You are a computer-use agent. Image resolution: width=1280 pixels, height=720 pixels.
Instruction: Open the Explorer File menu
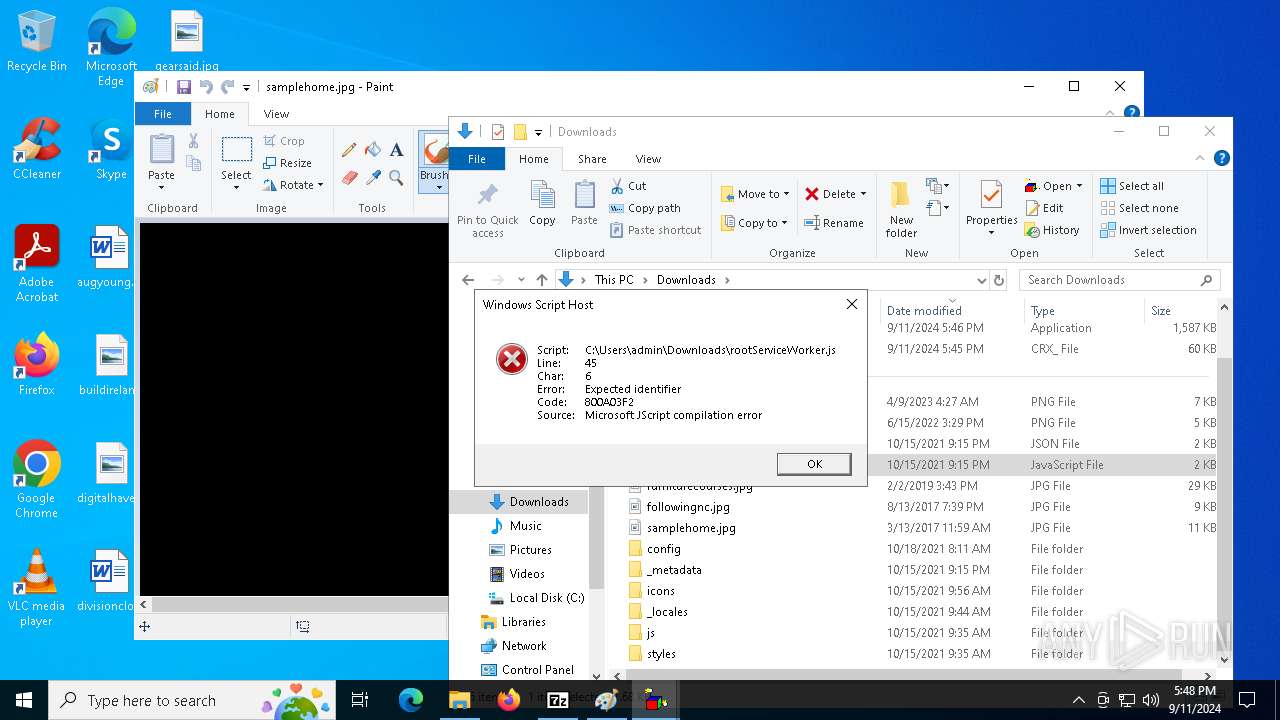(477, 159)
